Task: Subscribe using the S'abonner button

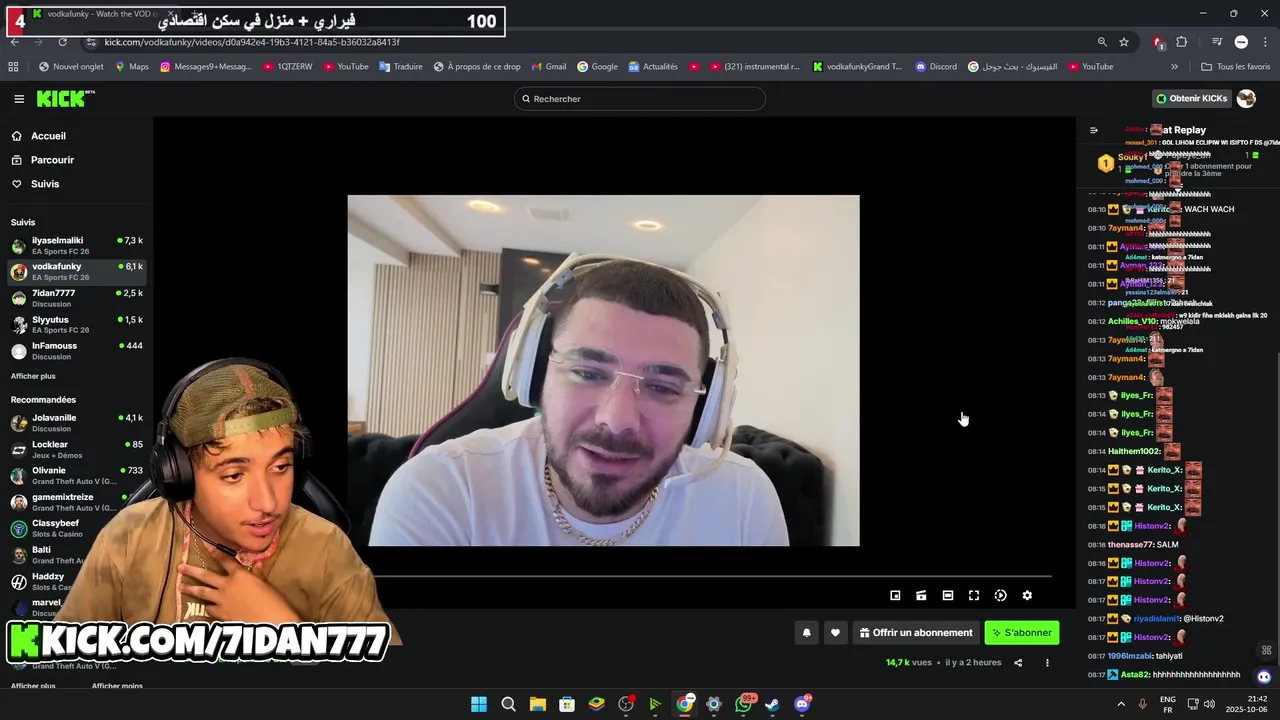Action: coord(1022,632)
